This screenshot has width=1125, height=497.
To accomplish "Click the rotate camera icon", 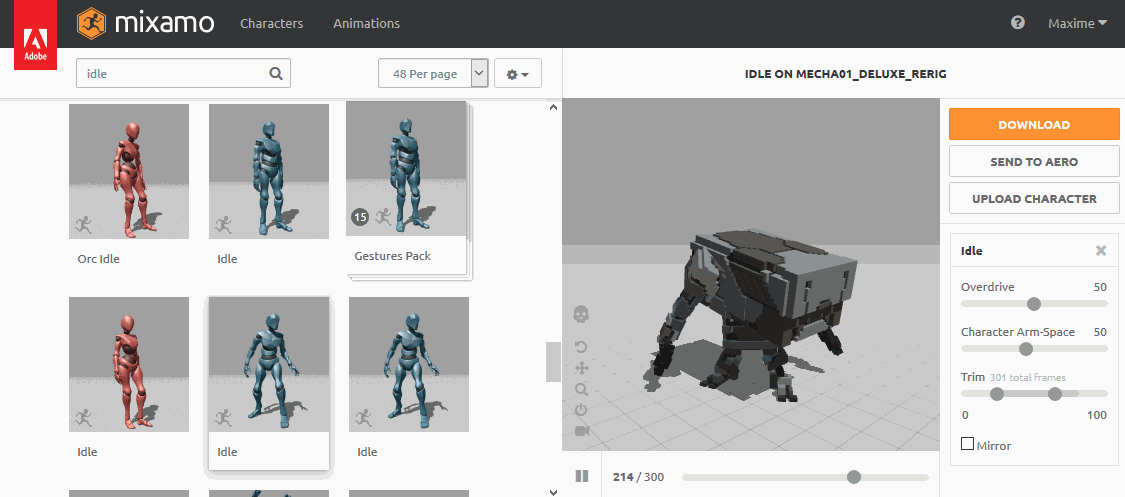I will click(x=581, y=347).
